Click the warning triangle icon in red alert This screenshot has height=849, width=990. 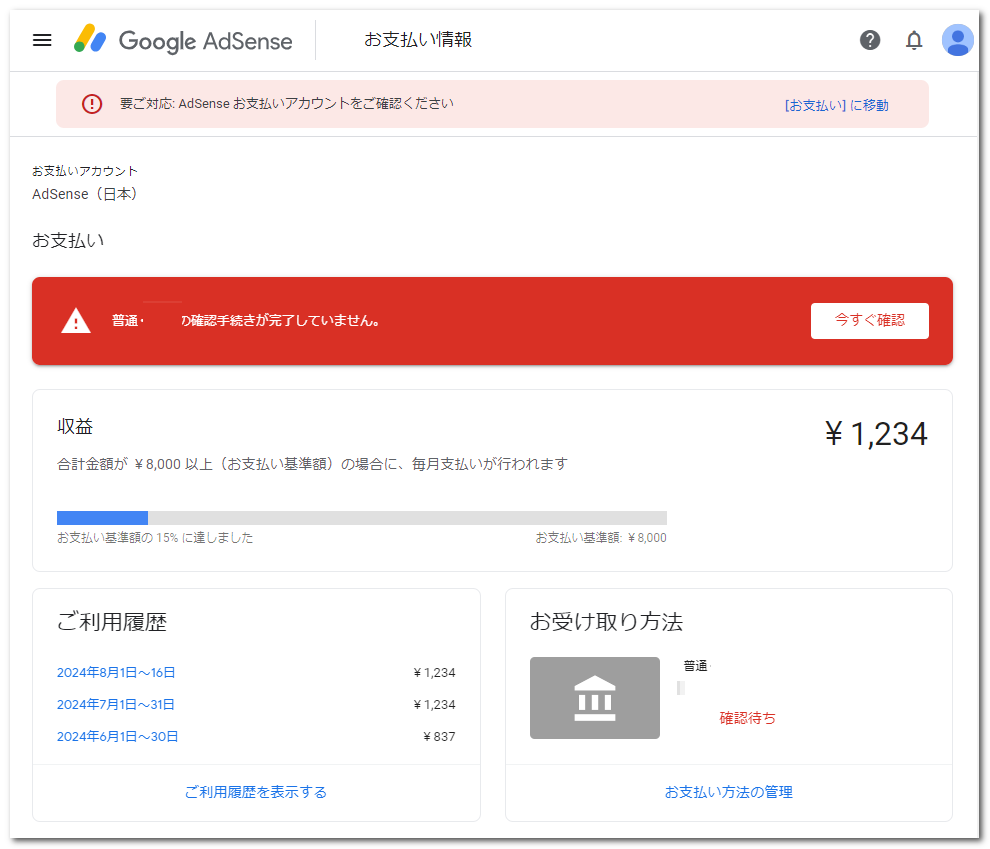point(76,321)
